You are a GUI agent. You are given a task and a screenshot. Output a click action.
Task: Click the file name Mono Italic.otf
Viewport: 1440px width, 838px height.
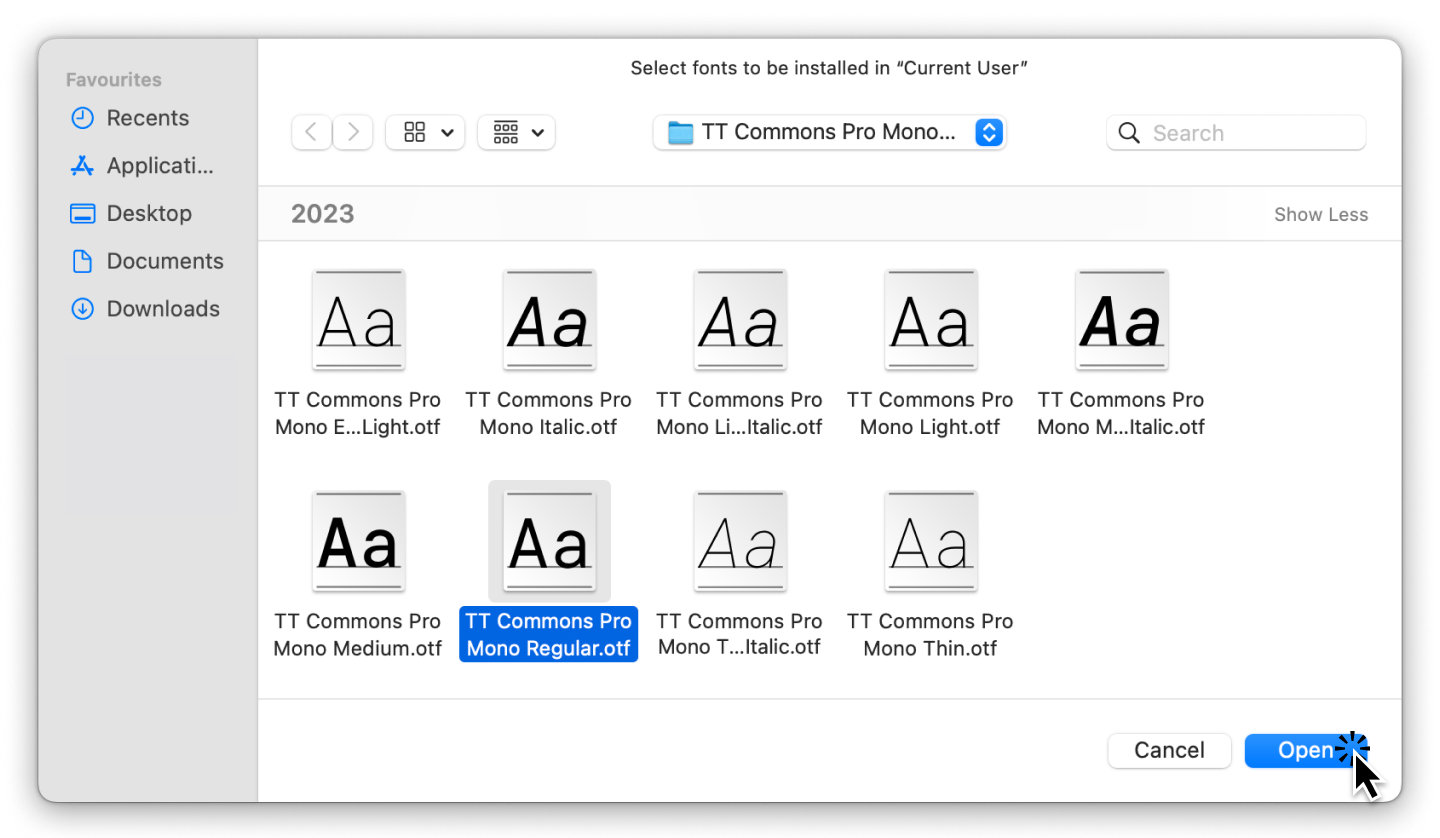[549, 413]
